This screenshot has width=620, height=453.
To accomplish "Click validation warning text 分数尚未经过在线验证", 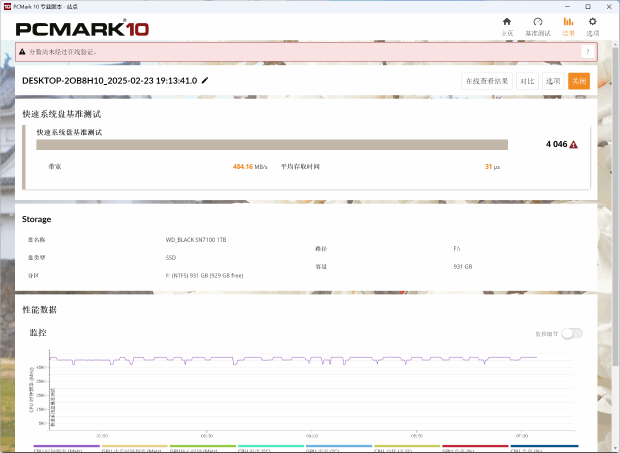I will tap(62, 52).
